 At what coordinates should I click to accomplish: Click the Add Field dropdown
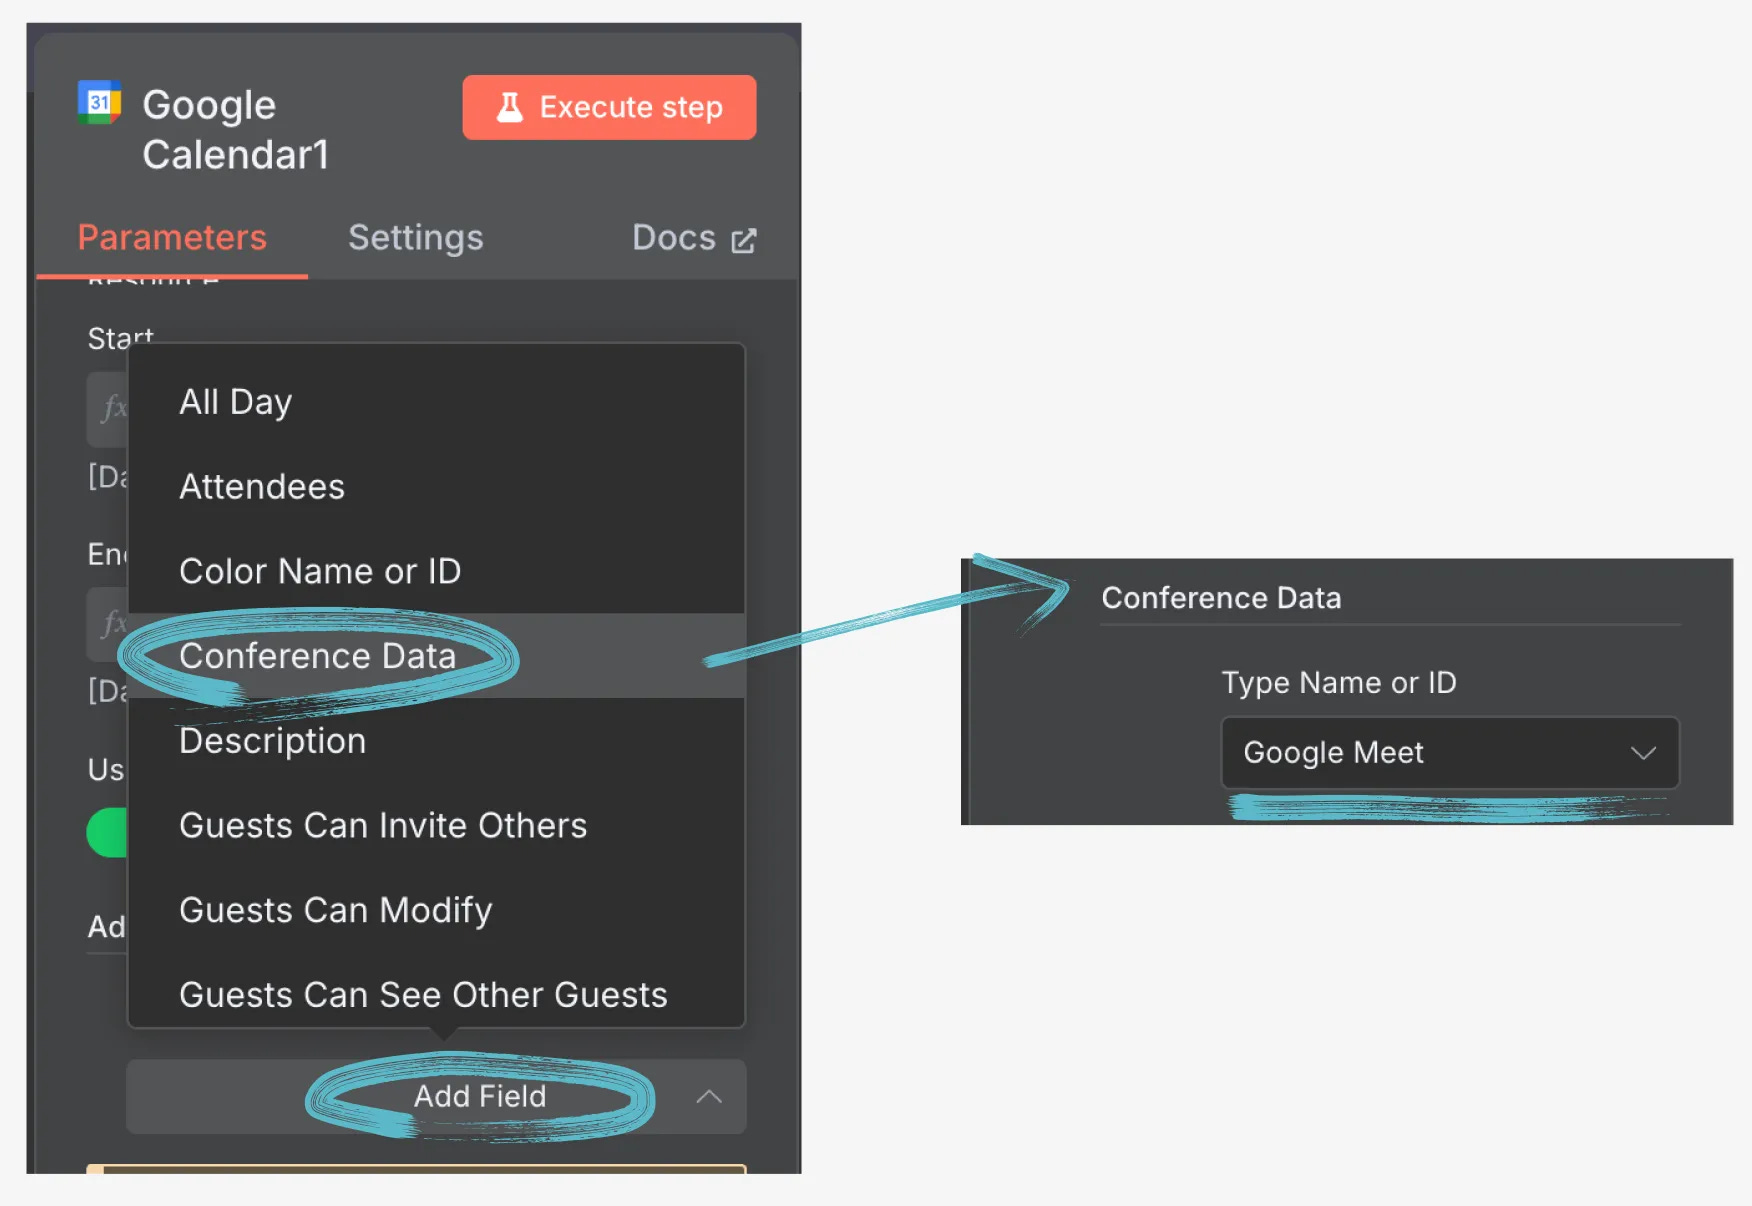click(436, 1097)
